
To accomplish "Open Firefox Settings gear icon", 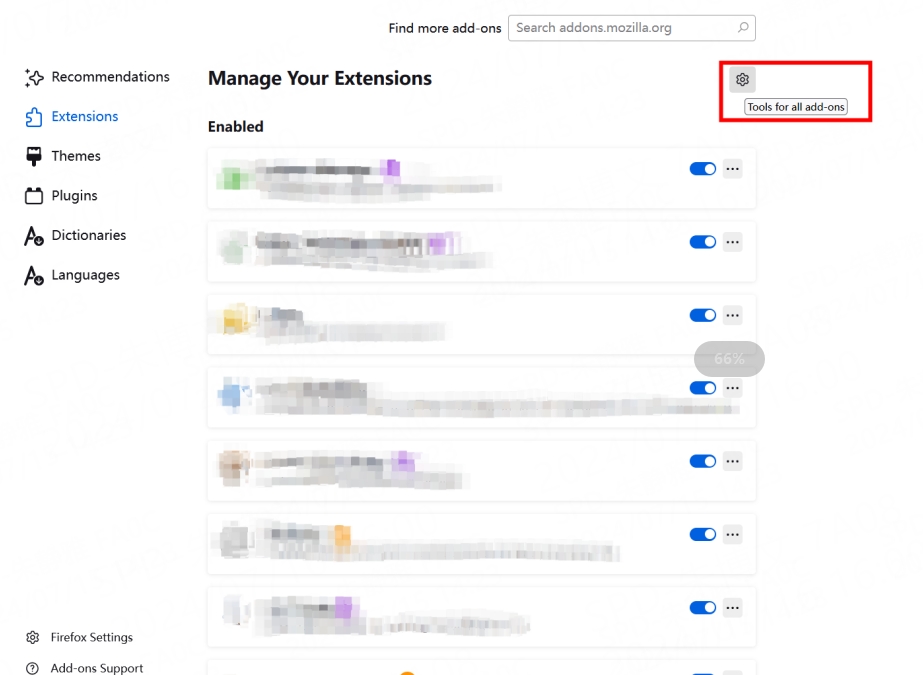I will click(x=33, y=638).
